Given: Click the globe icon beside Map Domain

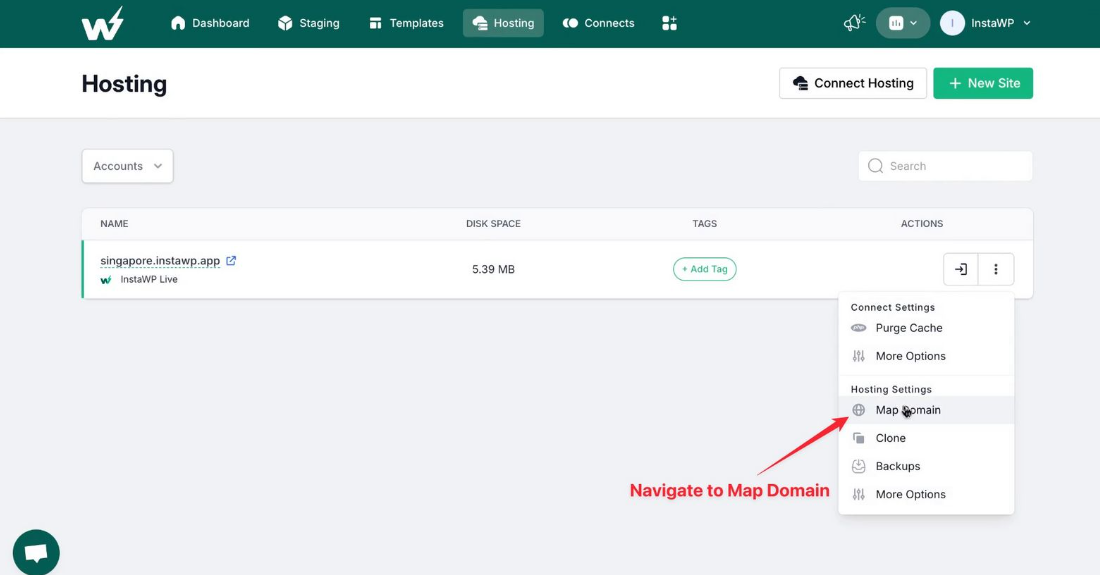Looking at the screenshot, I should tap(858, 410).
